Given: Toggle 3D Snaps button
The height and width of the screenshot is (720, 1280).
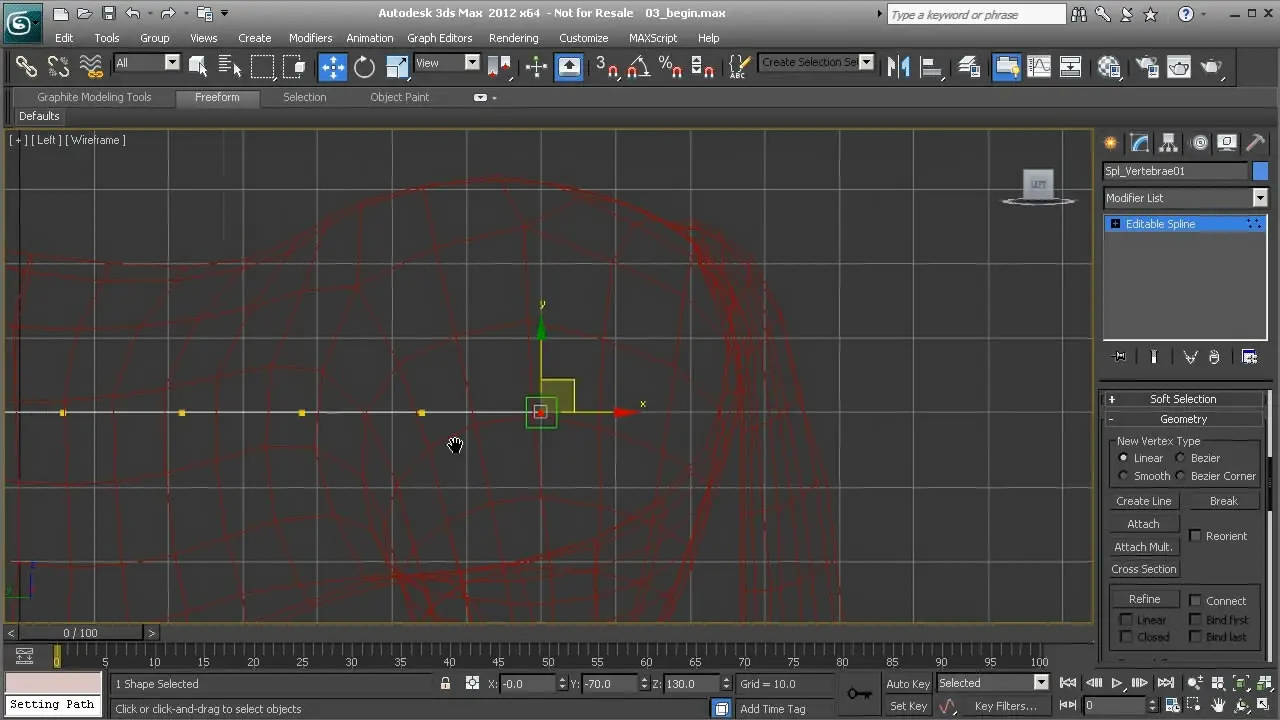Looking at the screenshot, I should coord(606,67).
